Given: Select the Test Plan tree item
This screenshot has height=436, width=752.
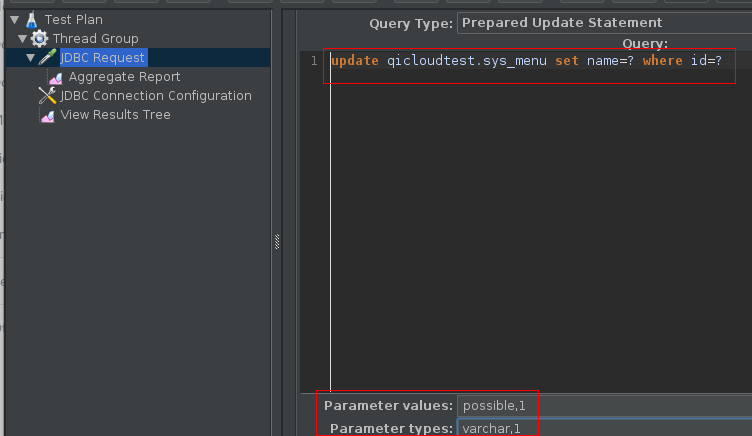Looking at the screenshot, I should click(x=73, y=20).
